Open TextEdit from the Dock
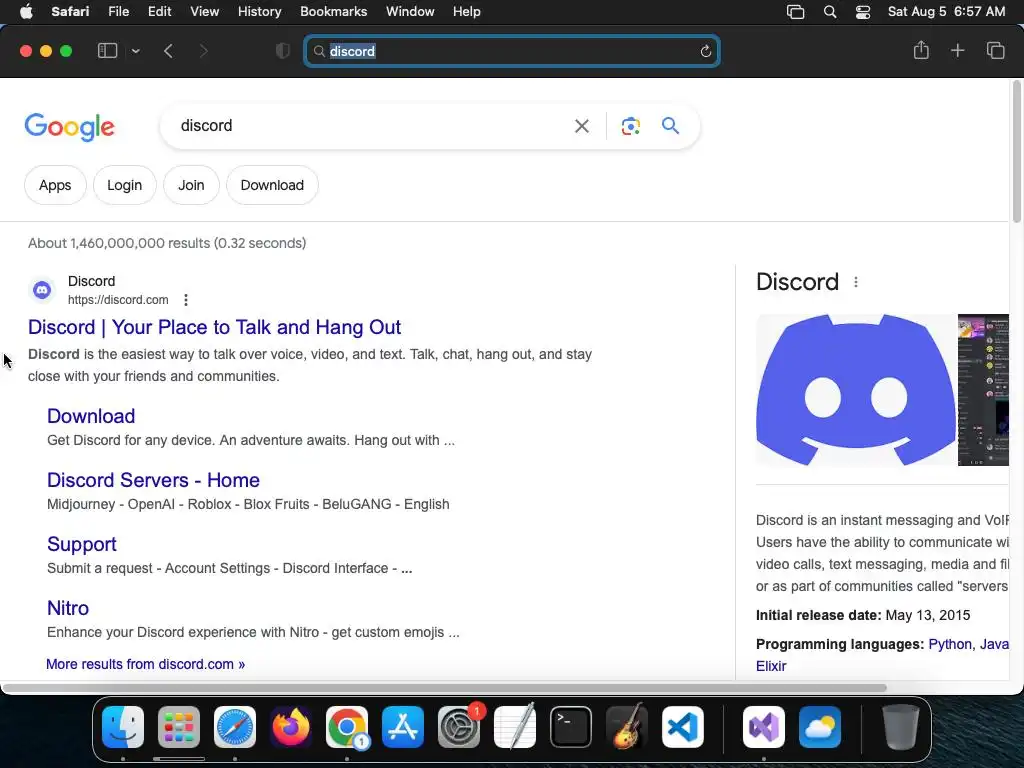The width and height of the screenshot is (1024, 768). coord(515,726)
